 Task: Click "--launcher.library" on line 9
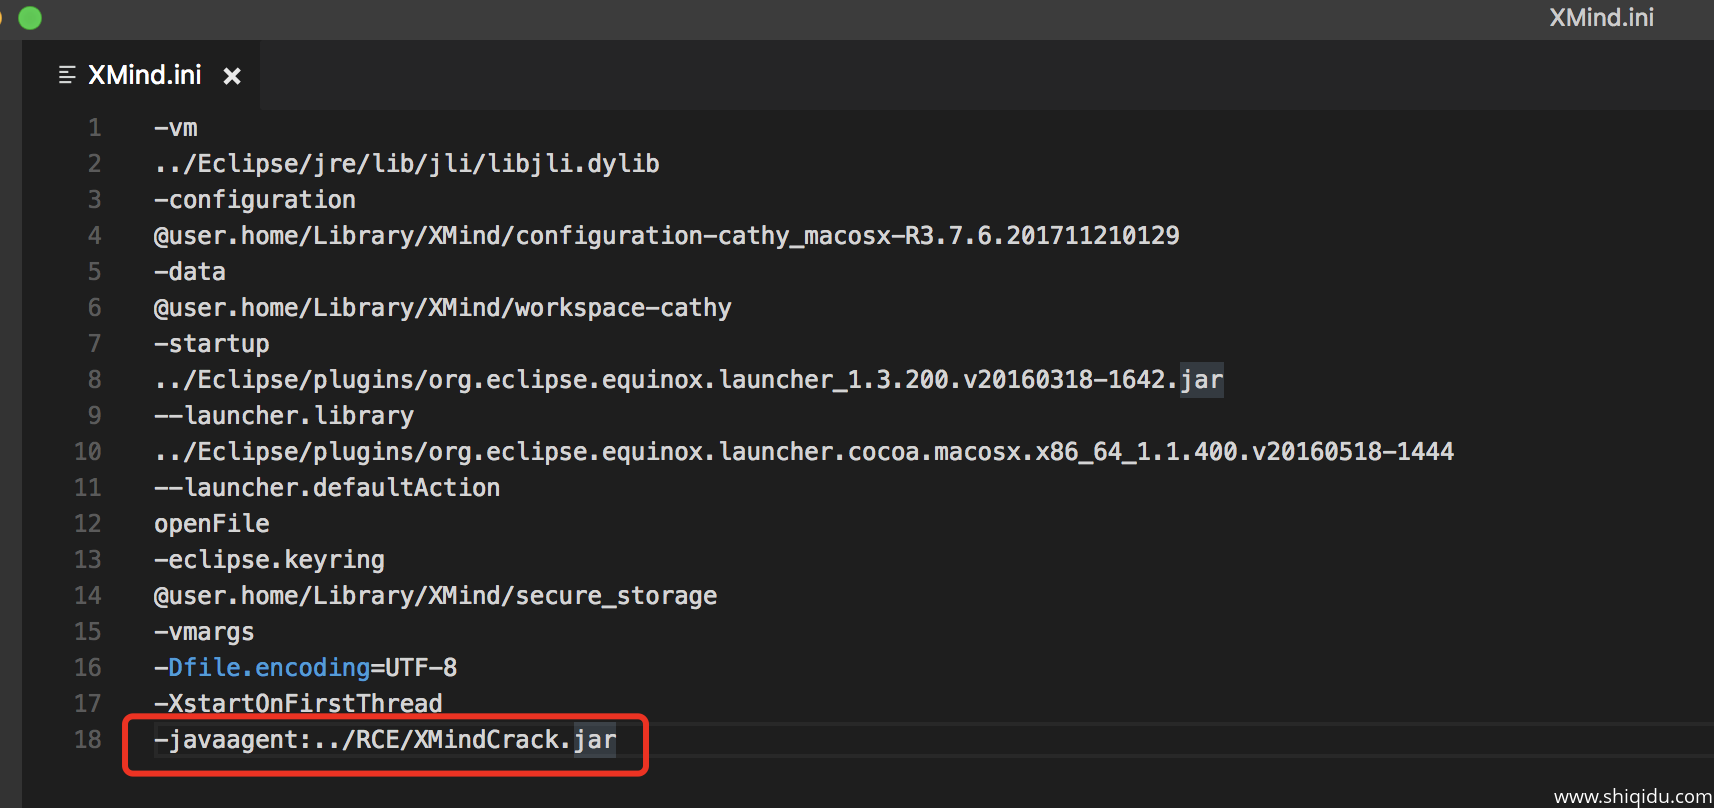coord(284,416)
